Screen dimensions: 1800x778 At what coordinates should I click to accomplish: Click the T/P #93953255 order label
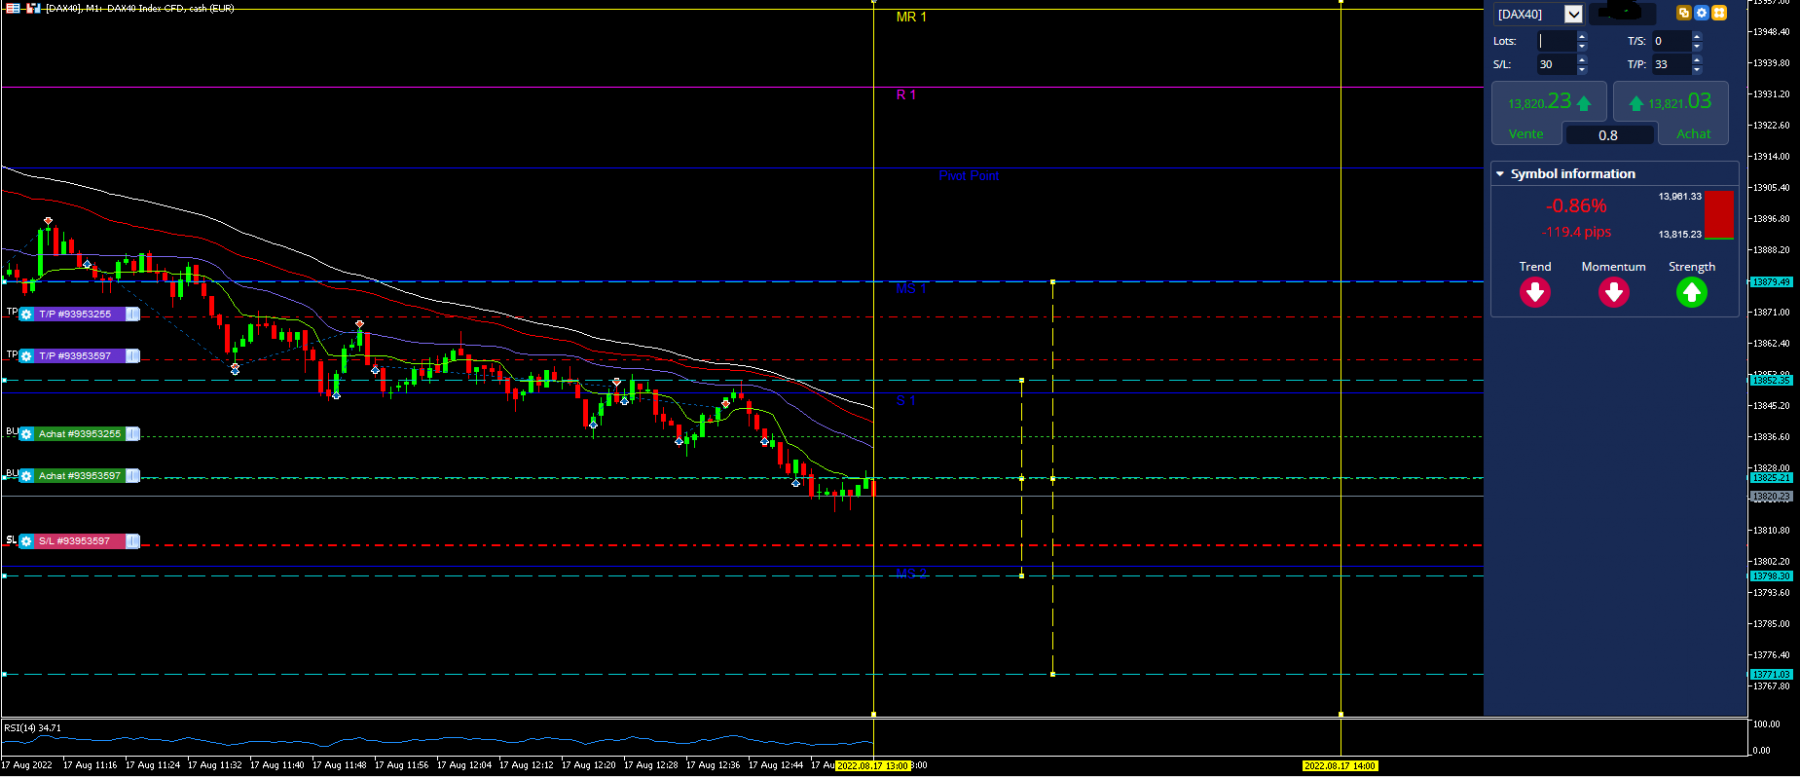(x=79, y=314)
